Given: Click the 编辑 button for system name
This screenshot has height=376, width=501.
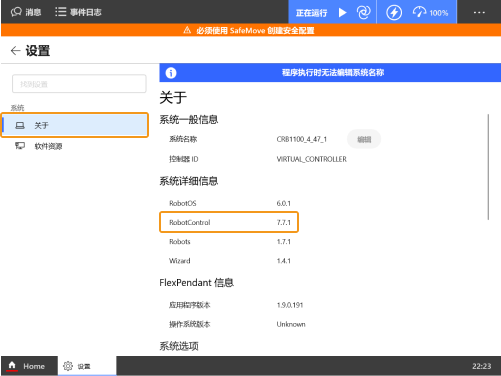Looking at the screenshot, I should pyautogui.click(x=364, y=139).
